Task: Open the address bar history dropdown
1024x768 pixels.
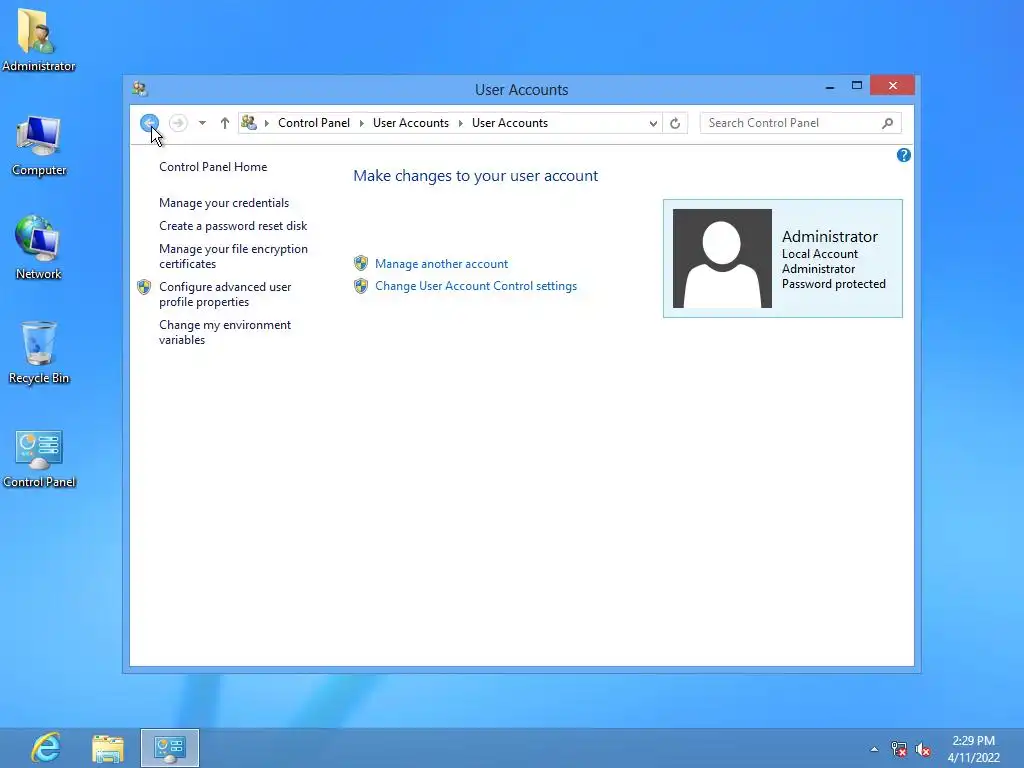Action: [x=652, y=123]
